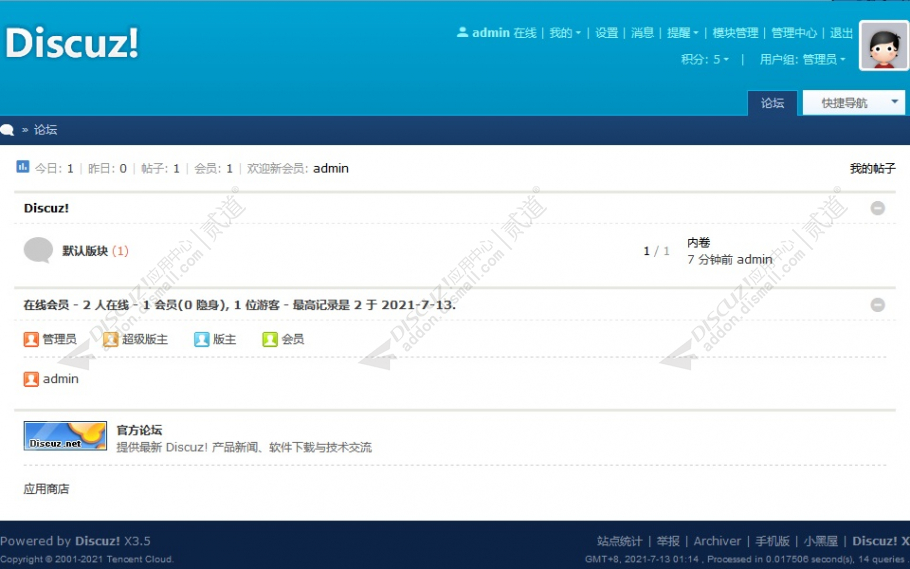This screenshot has width=910, height=569.
Task: Open the 快捷导航 quick navigation menu
Action: (x=854, y=103)
